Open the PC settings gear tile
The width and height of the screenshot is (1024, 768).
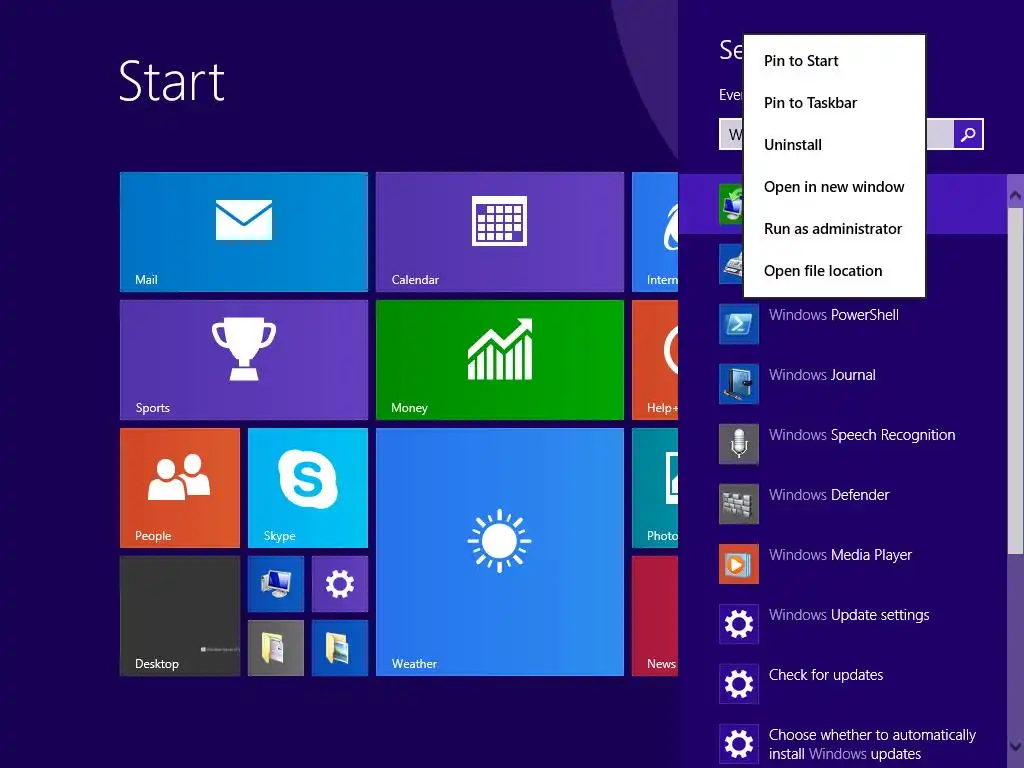pyautogui.click(x=340, y=584)
